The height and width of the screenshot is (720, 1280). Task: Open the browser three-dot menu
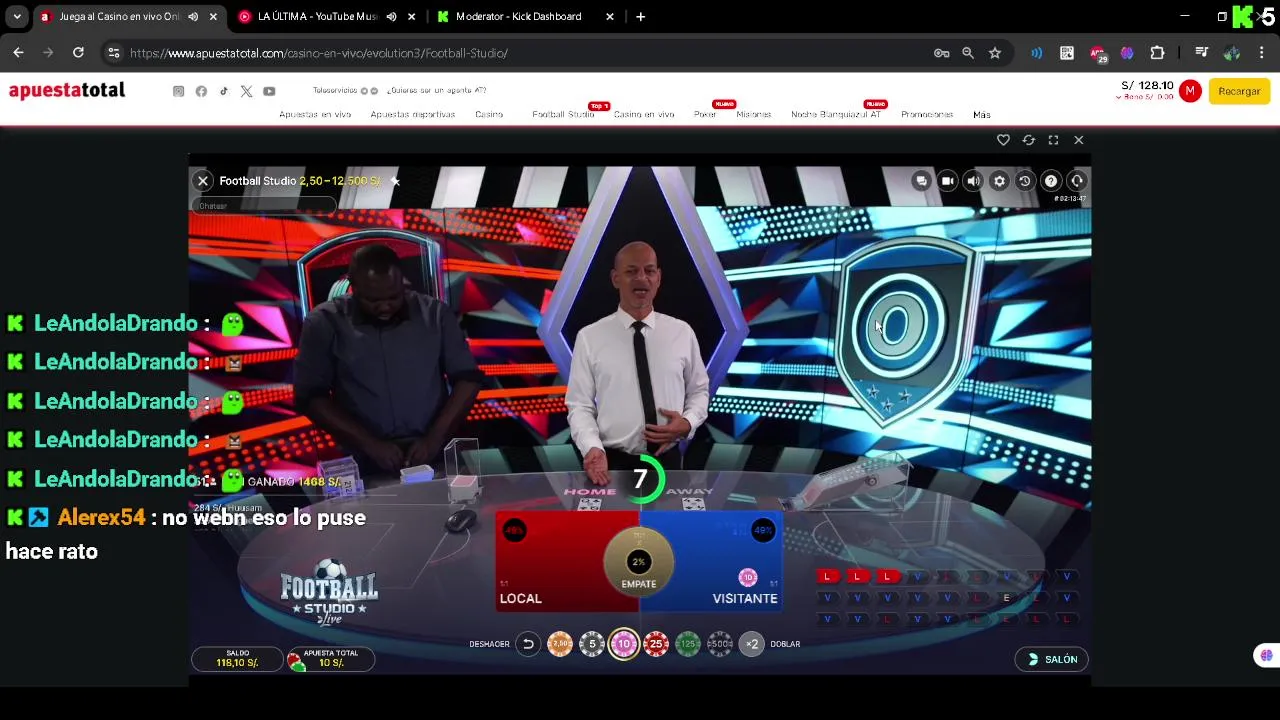(x=1261, y=53)
